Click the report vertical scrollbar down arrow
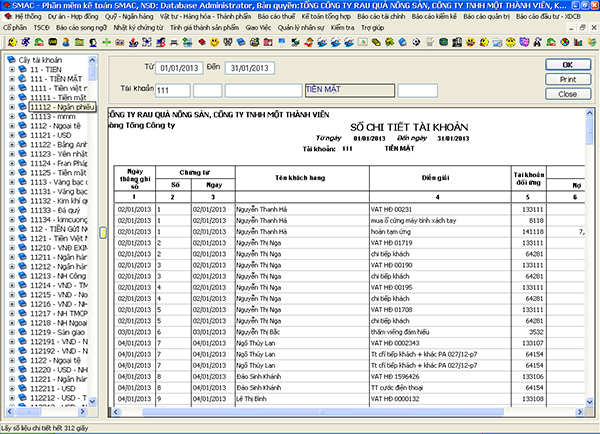The image size is (600, 434). pos(589,402)
